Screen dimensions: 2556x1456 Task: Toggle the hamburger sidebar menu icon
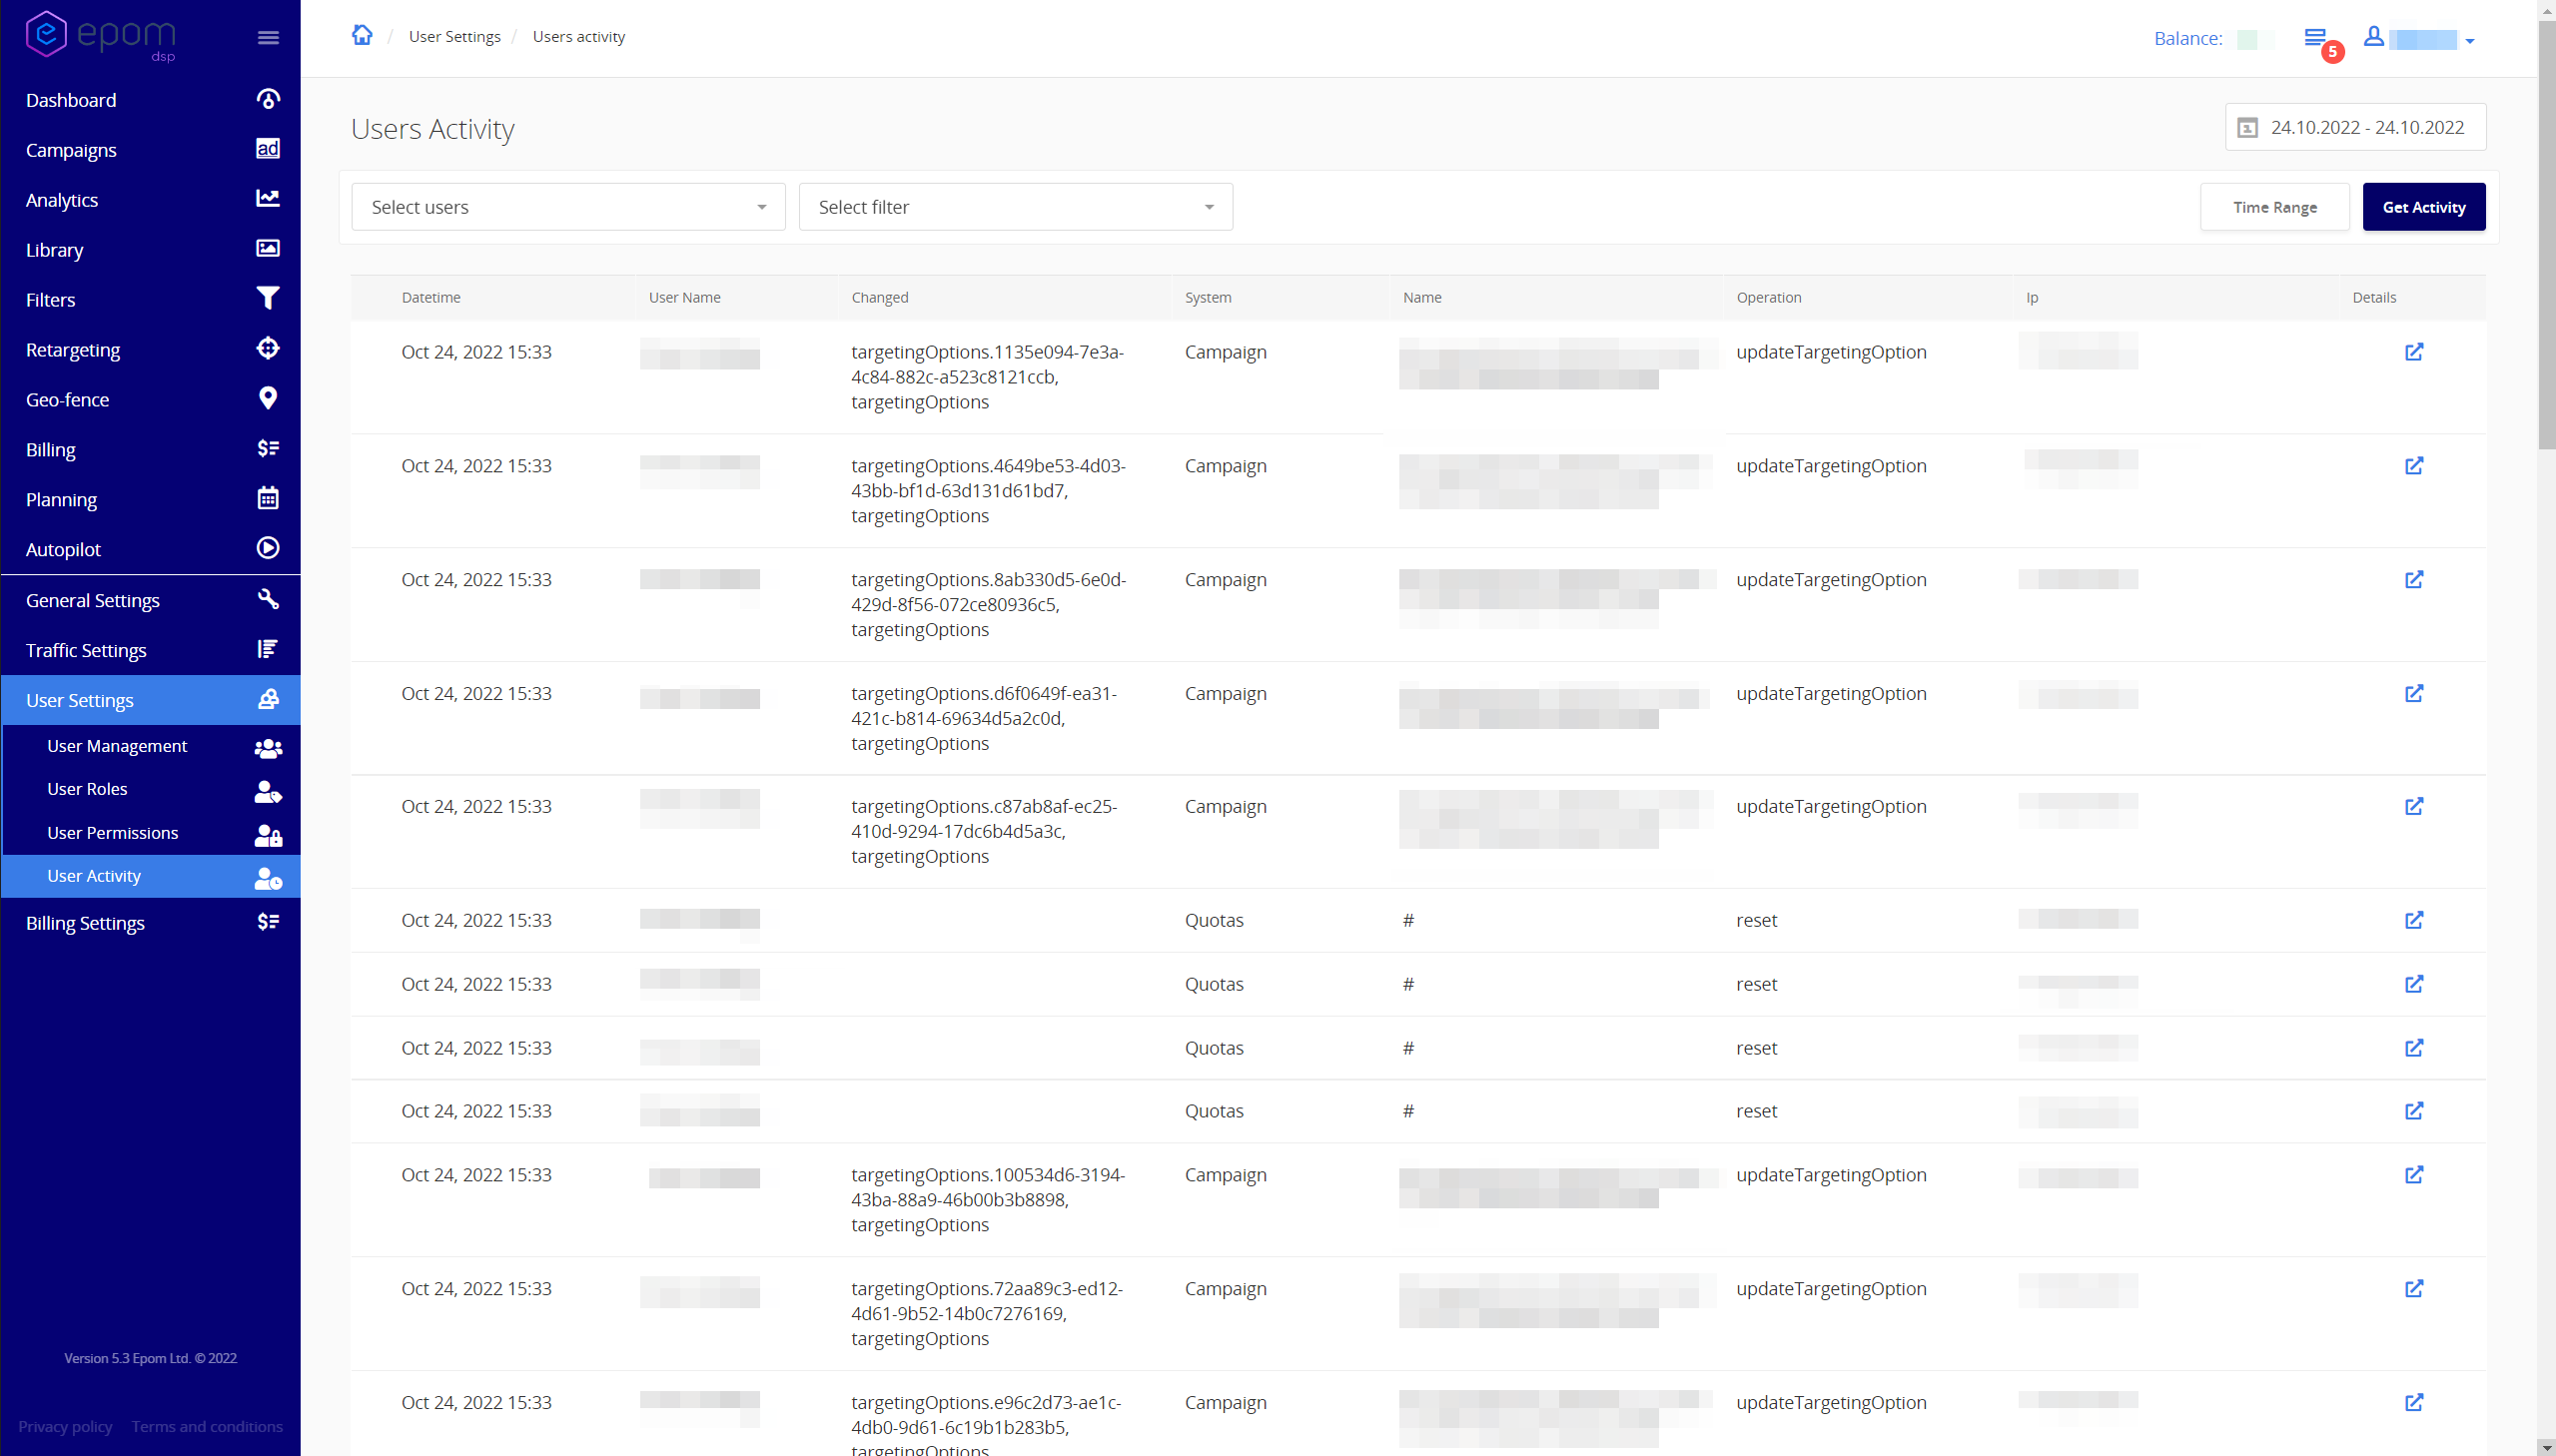coord(268,38)
